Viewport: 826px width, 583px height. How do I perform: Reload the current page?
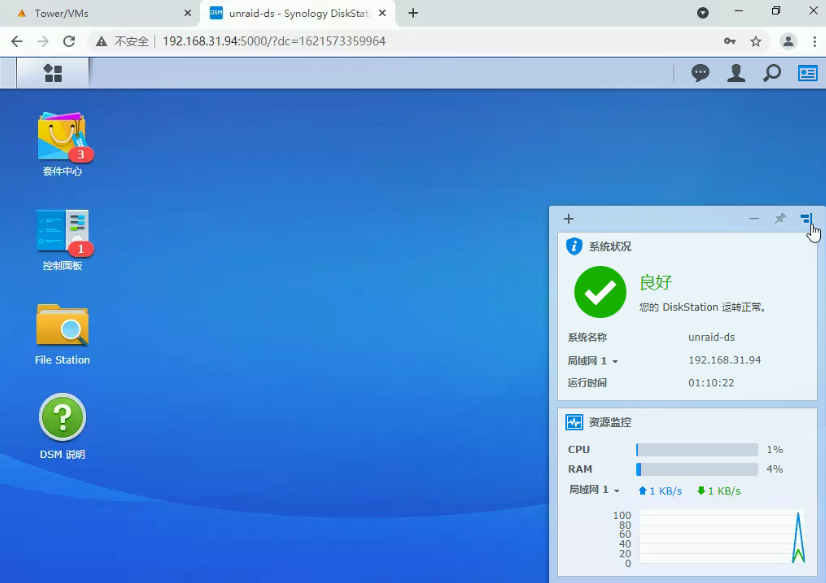coord(69,41)
